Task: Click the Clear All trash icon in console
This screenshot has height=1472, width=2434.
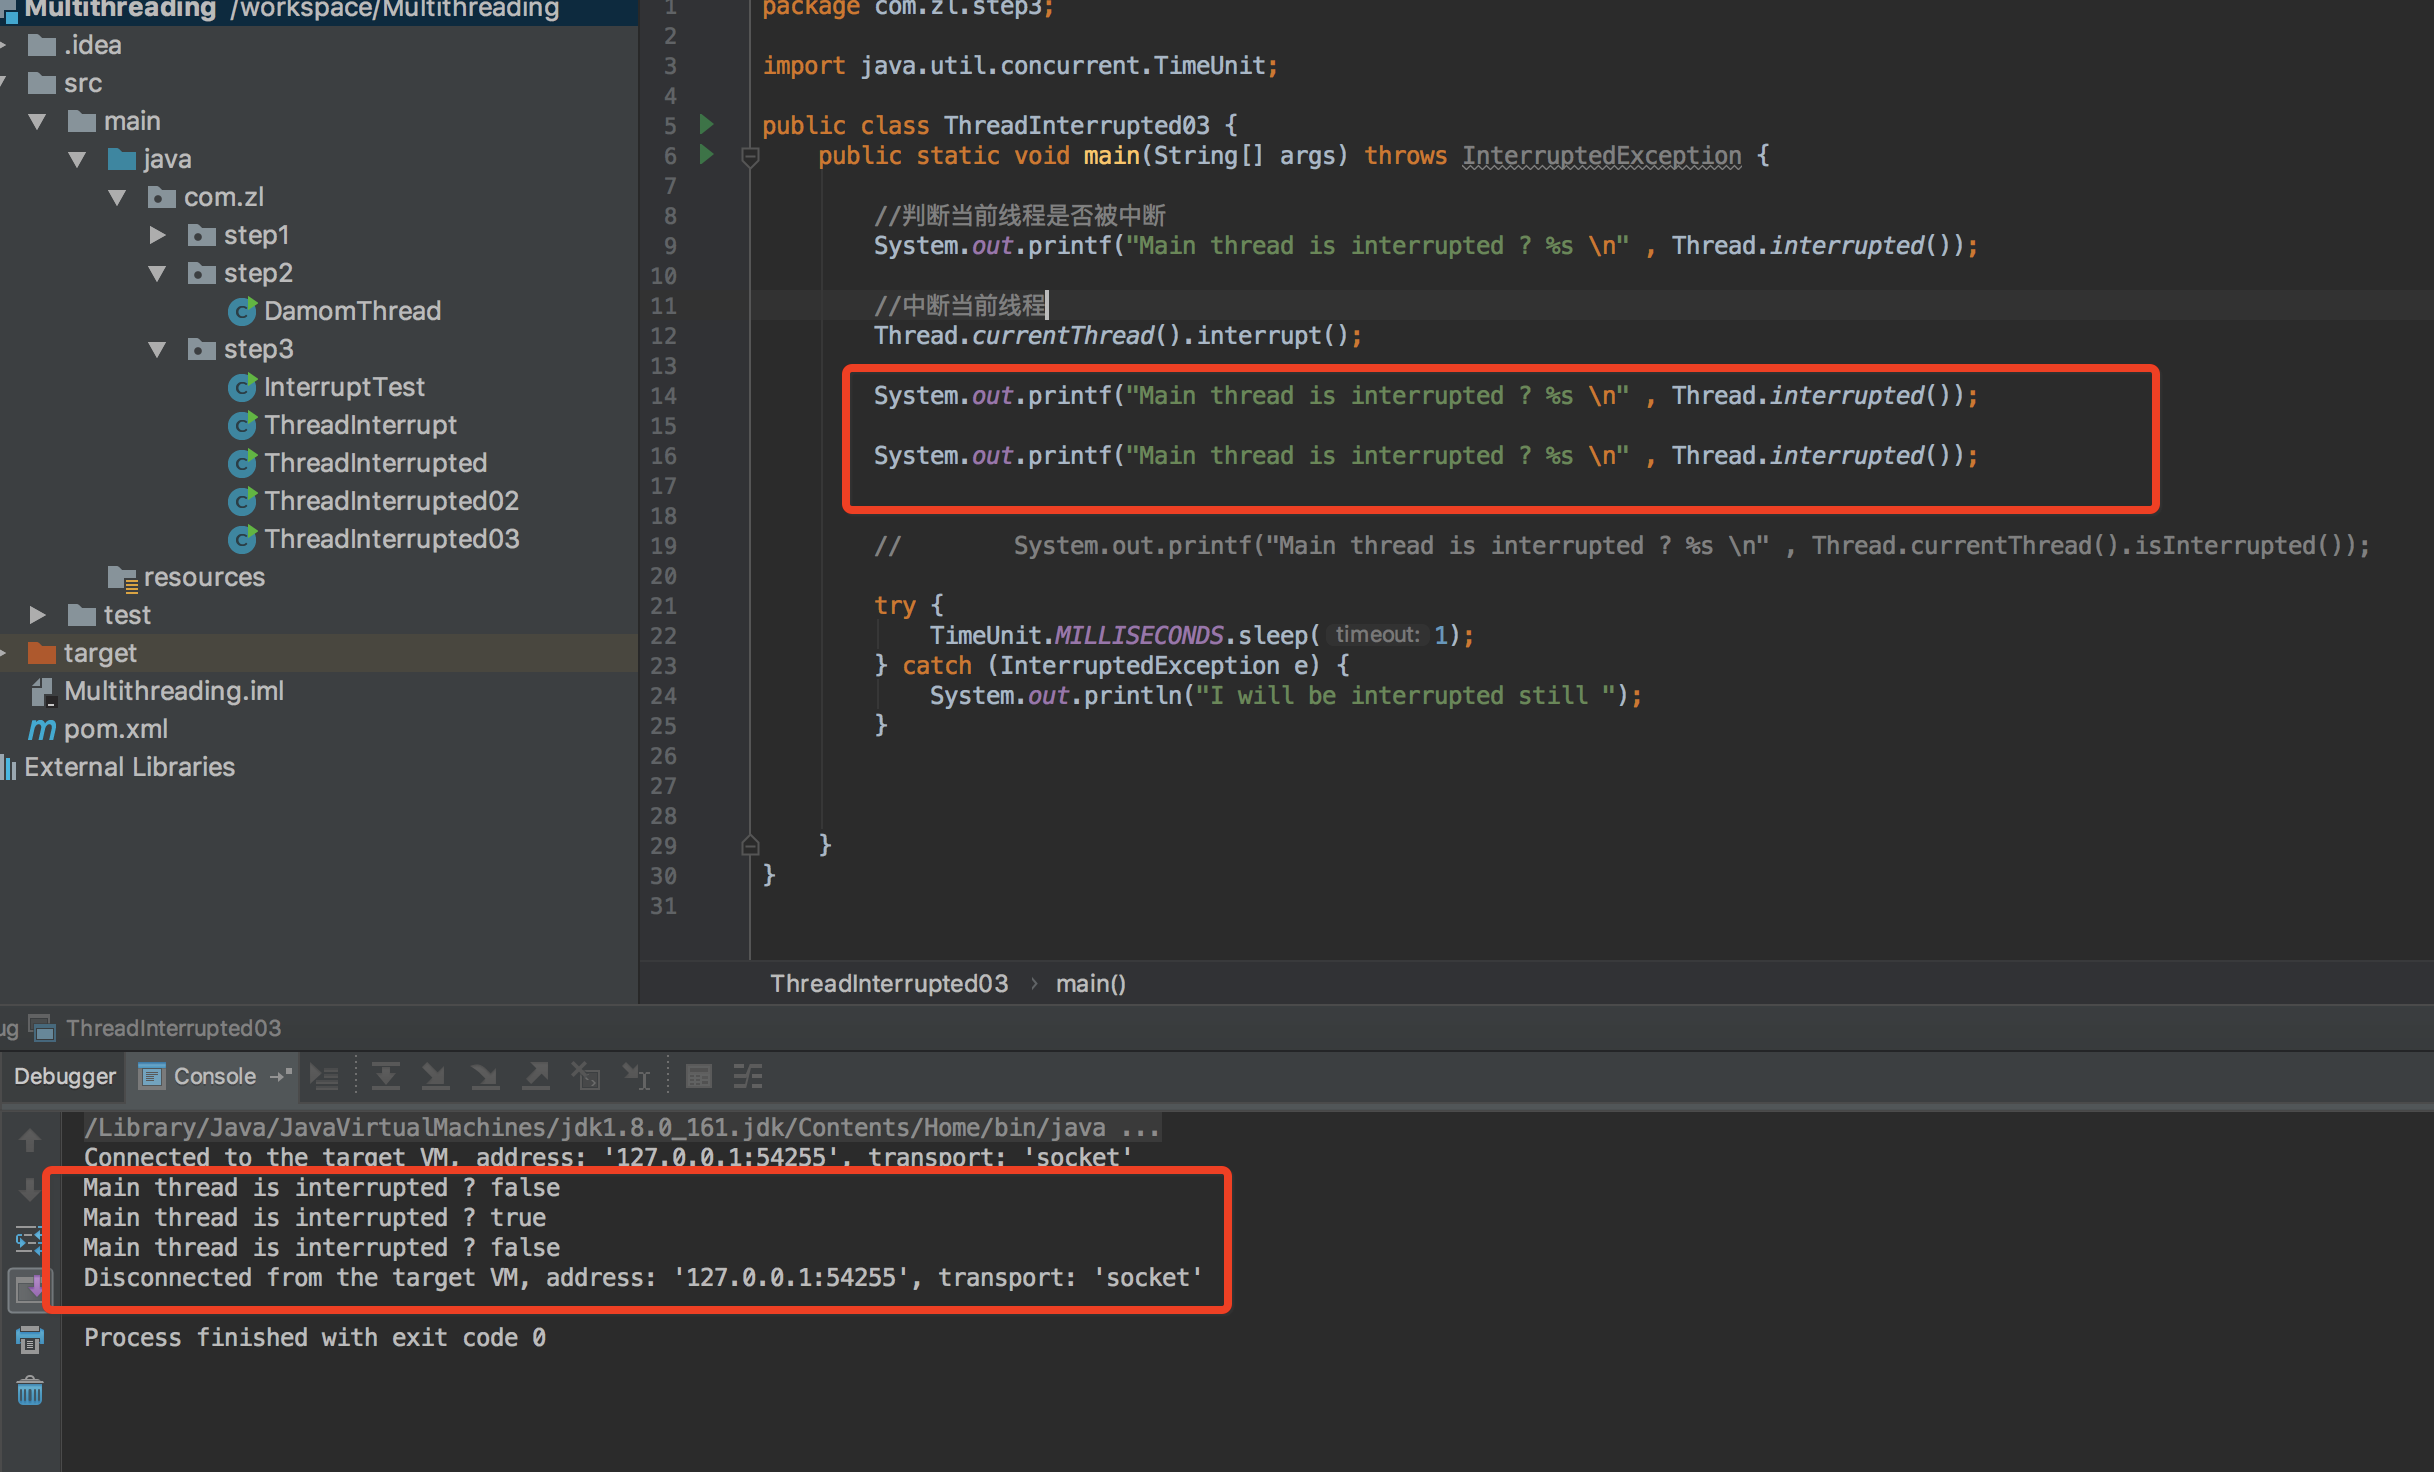Action: pos(30,1390)
